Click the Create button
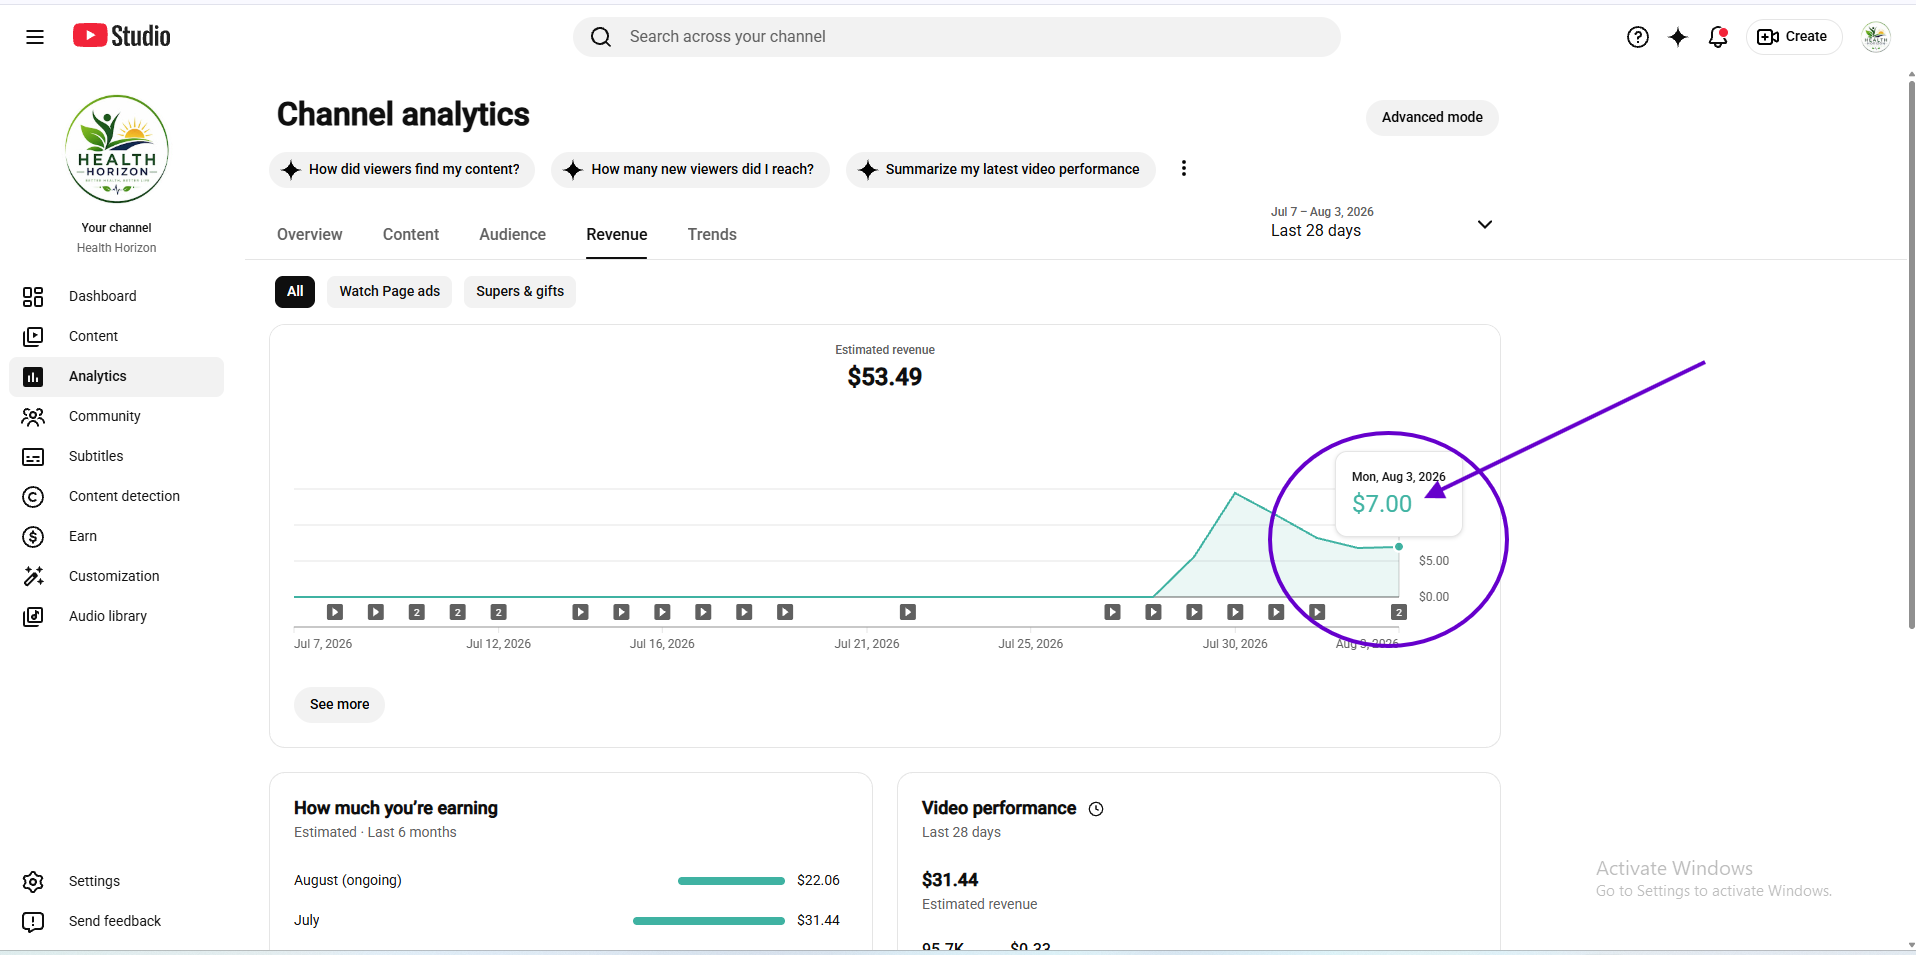 pos(1794,37)
